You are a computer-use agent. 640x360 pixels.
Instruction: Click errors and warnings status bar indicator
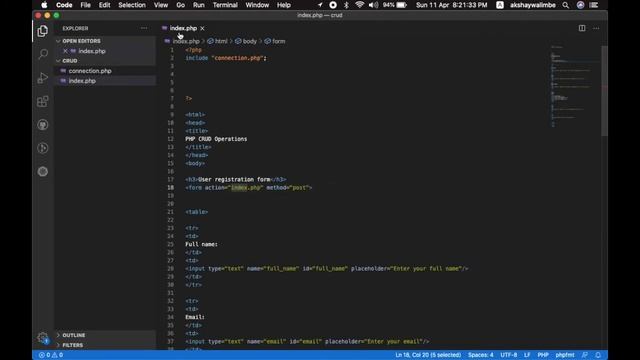[x=51, y=355]
